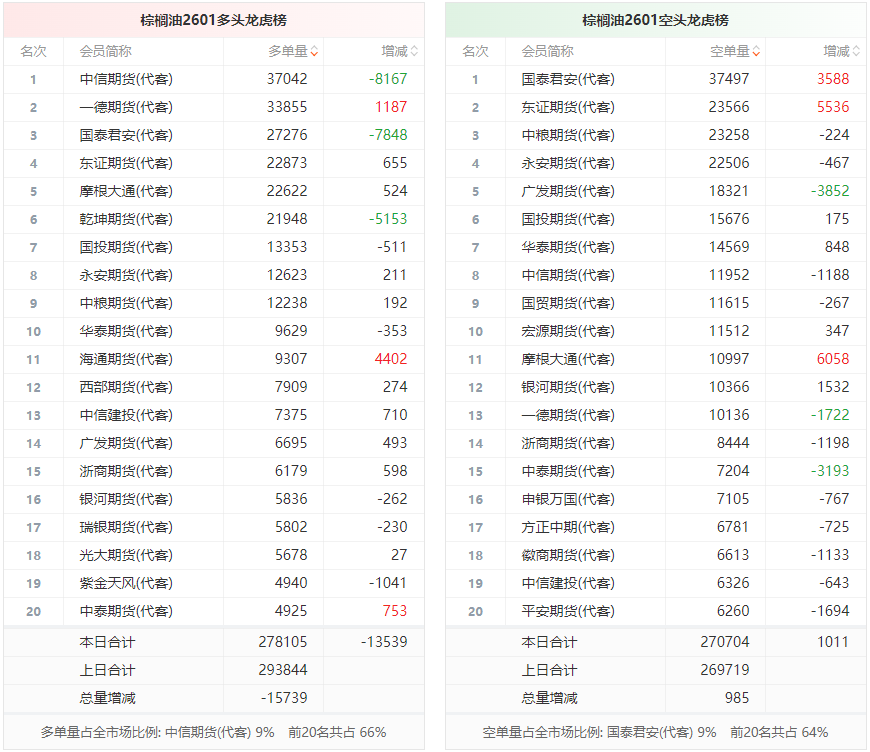
Task: Sort long table by 增减 arrows
Action: click(414, 52)
